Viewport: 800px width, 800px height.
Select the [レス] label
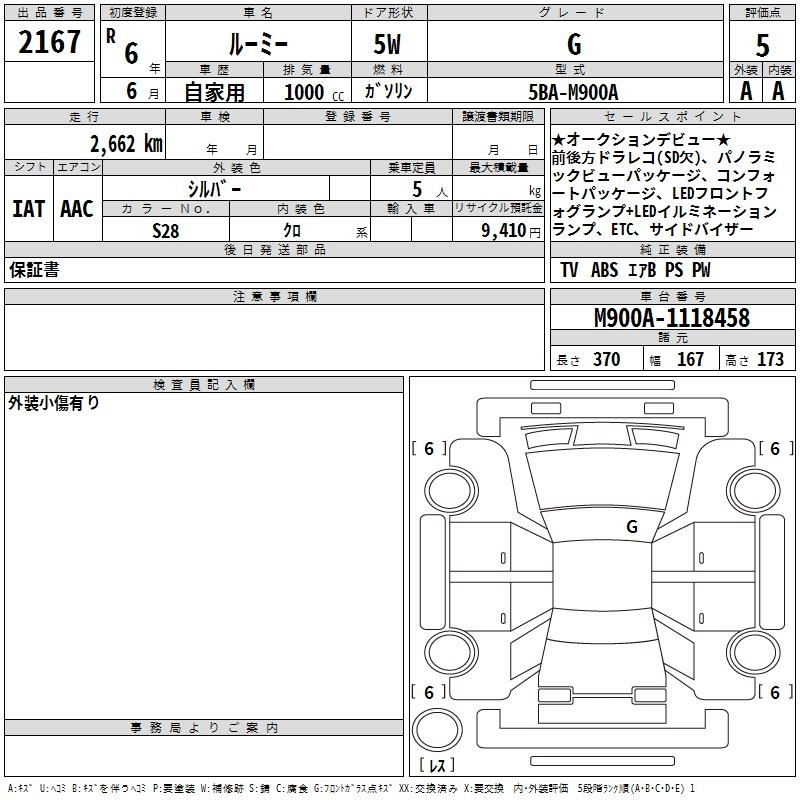(437, 765)
